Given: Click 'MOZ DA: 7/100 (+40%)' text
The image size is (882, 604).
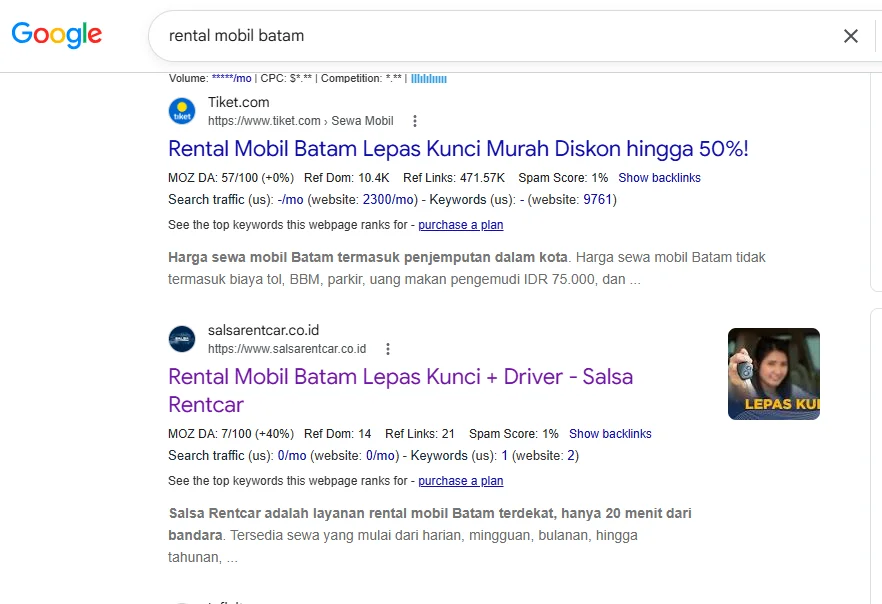Looking at the screenshot, I should (231, 434).
